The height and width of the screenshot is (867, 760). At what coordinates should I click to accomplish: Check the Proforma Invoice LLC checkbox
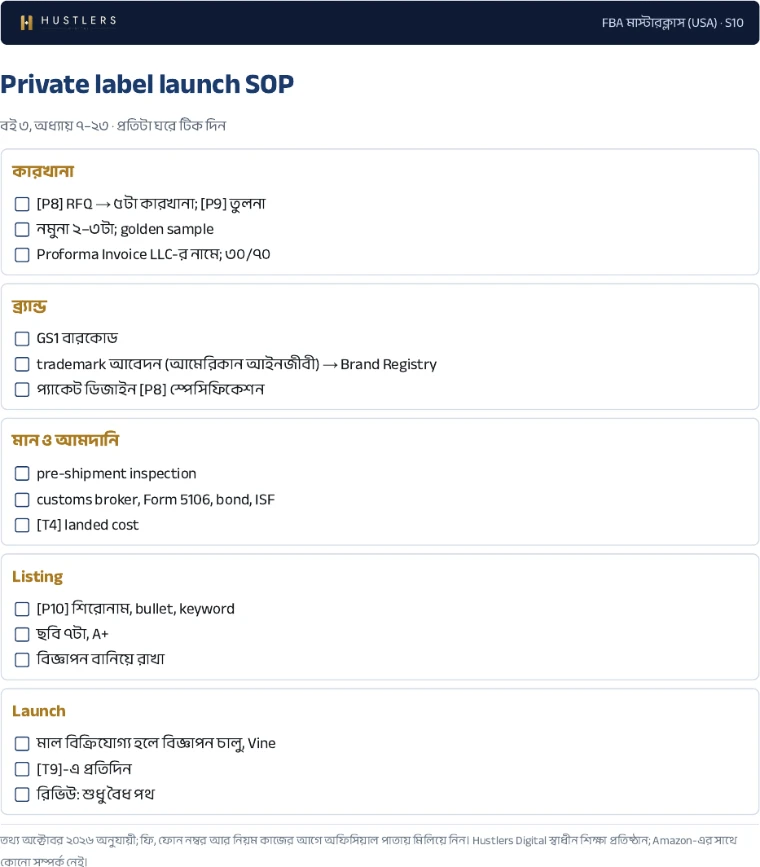pyautogui.click(x=22, y=254)
